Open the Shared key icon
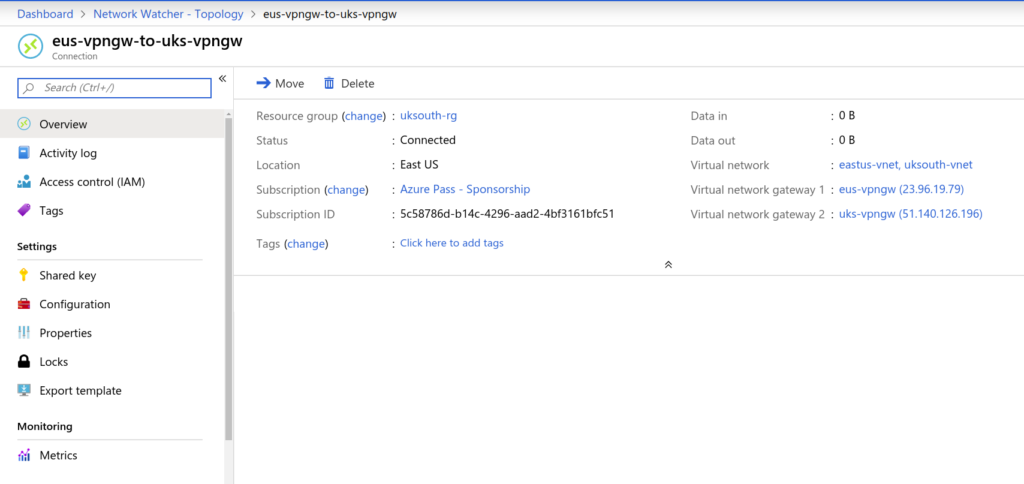Screen dimensions: 1024x484 coord(24,275)
